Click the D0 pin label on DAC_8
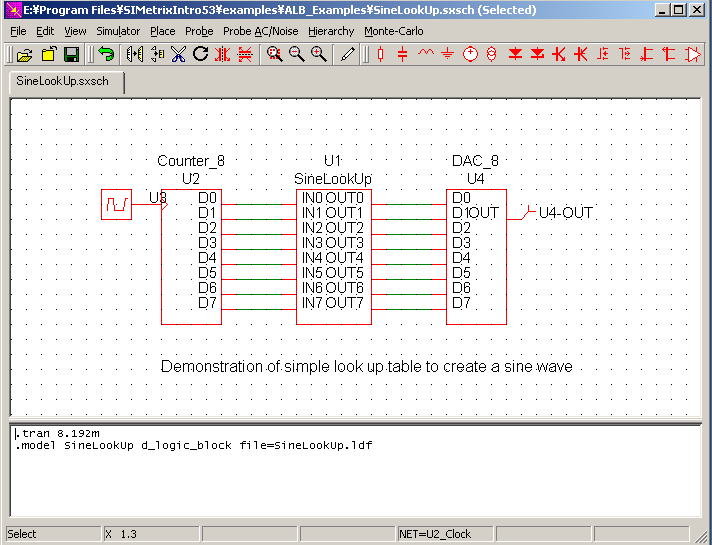Viewport: 712px width, 545px height. [461, 198]
